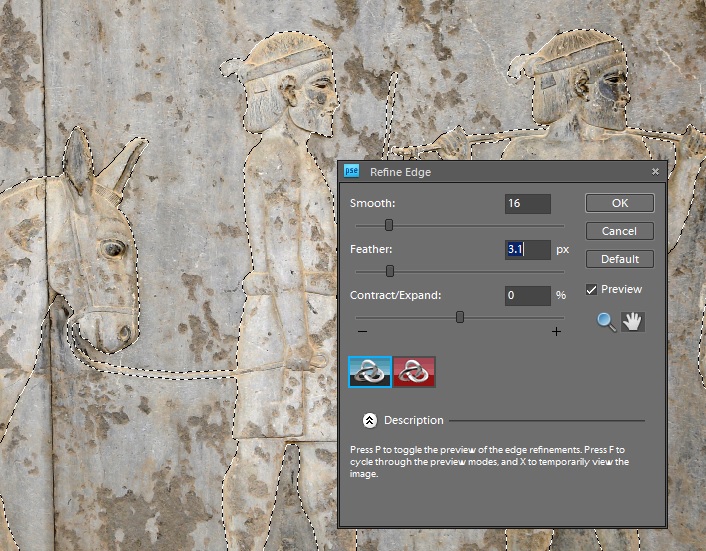706x551 pixels.
Task: Select the Zoom magnifier tool
Action: 606,322
